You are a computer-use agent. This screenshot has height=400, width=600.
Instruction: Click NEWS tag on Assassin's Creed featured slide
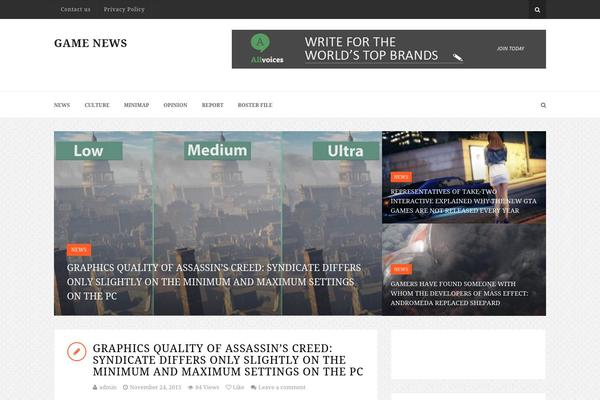[x=79, y=250]
